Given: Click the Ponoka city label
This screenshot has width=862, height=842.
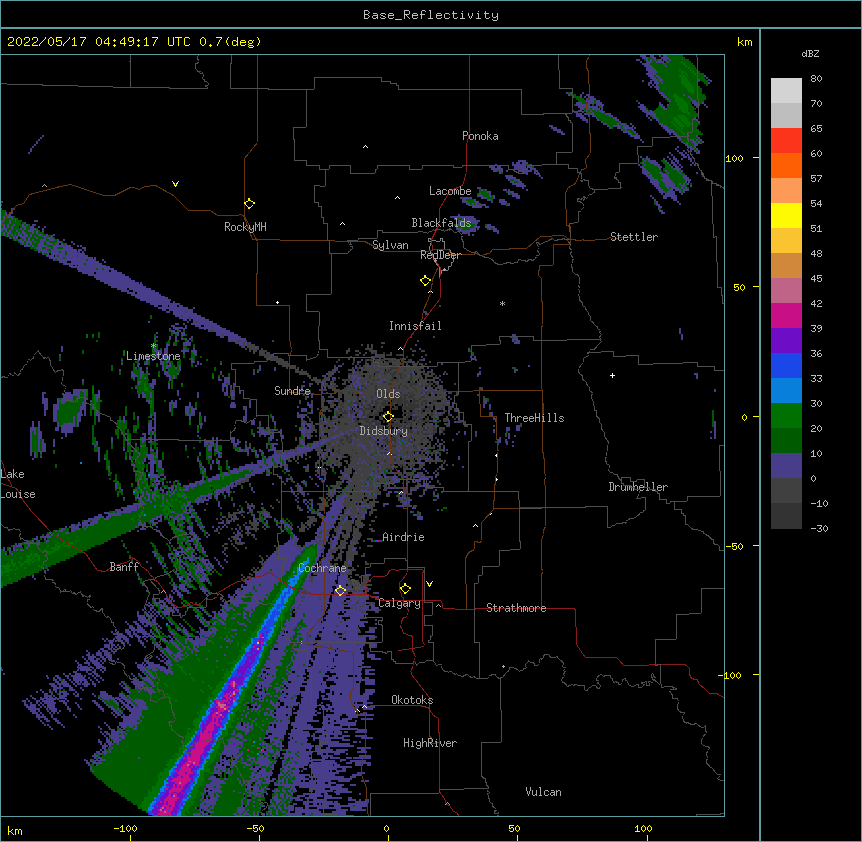Looking at the screenshot, I should tap(480, 136).
